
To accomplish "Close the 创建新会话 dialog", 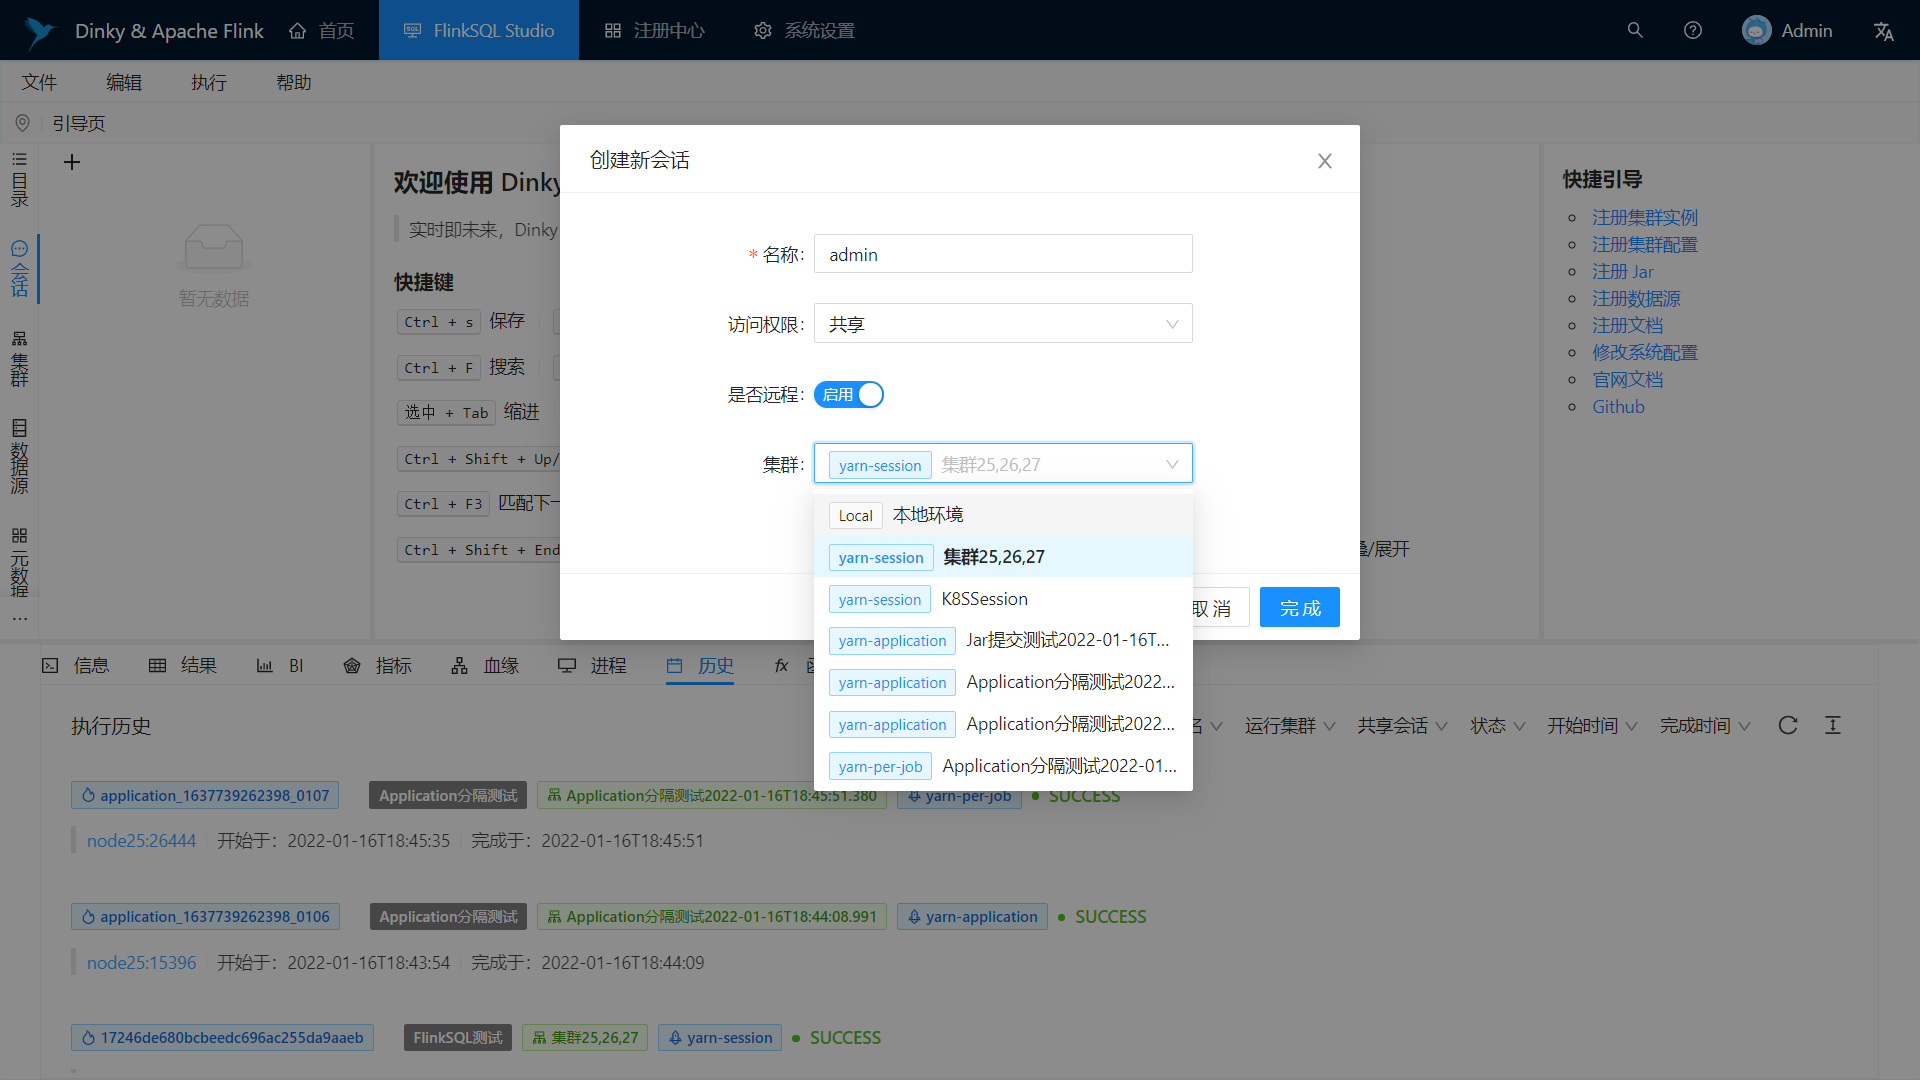I will point(1324,161).
